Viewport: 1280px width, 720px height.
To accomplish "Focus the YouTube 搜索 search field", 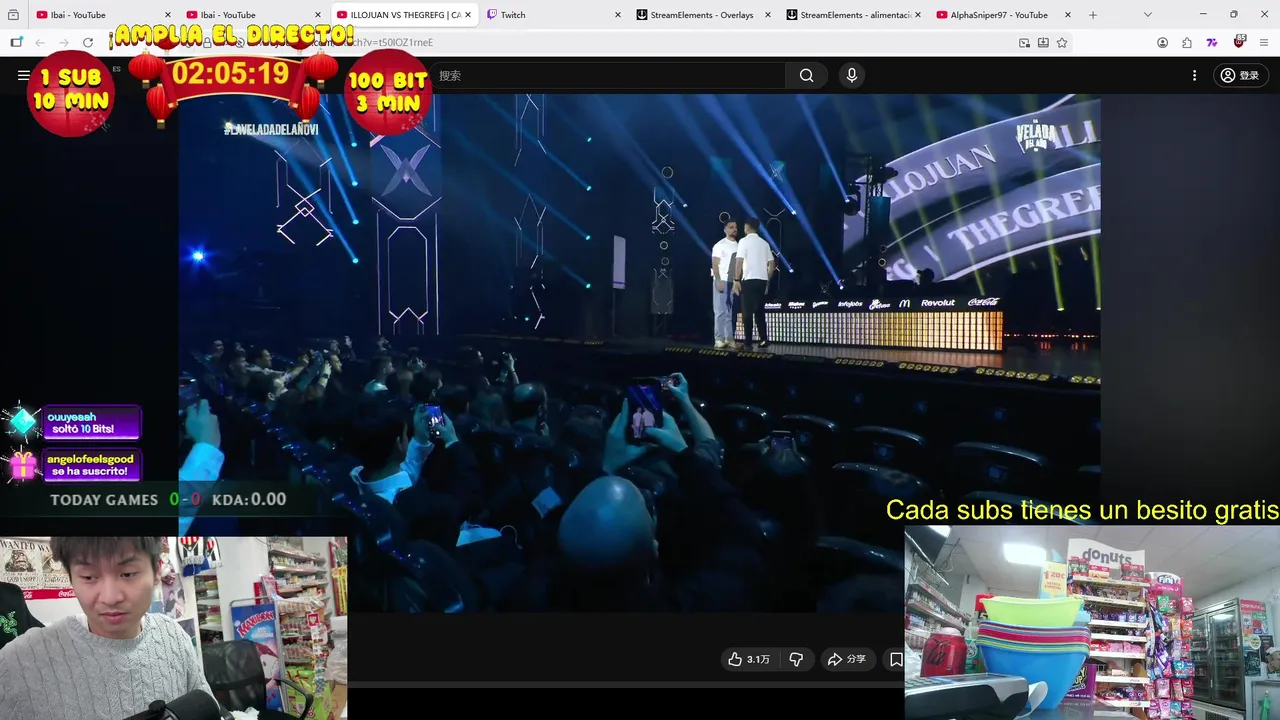I will pos(607,76).
